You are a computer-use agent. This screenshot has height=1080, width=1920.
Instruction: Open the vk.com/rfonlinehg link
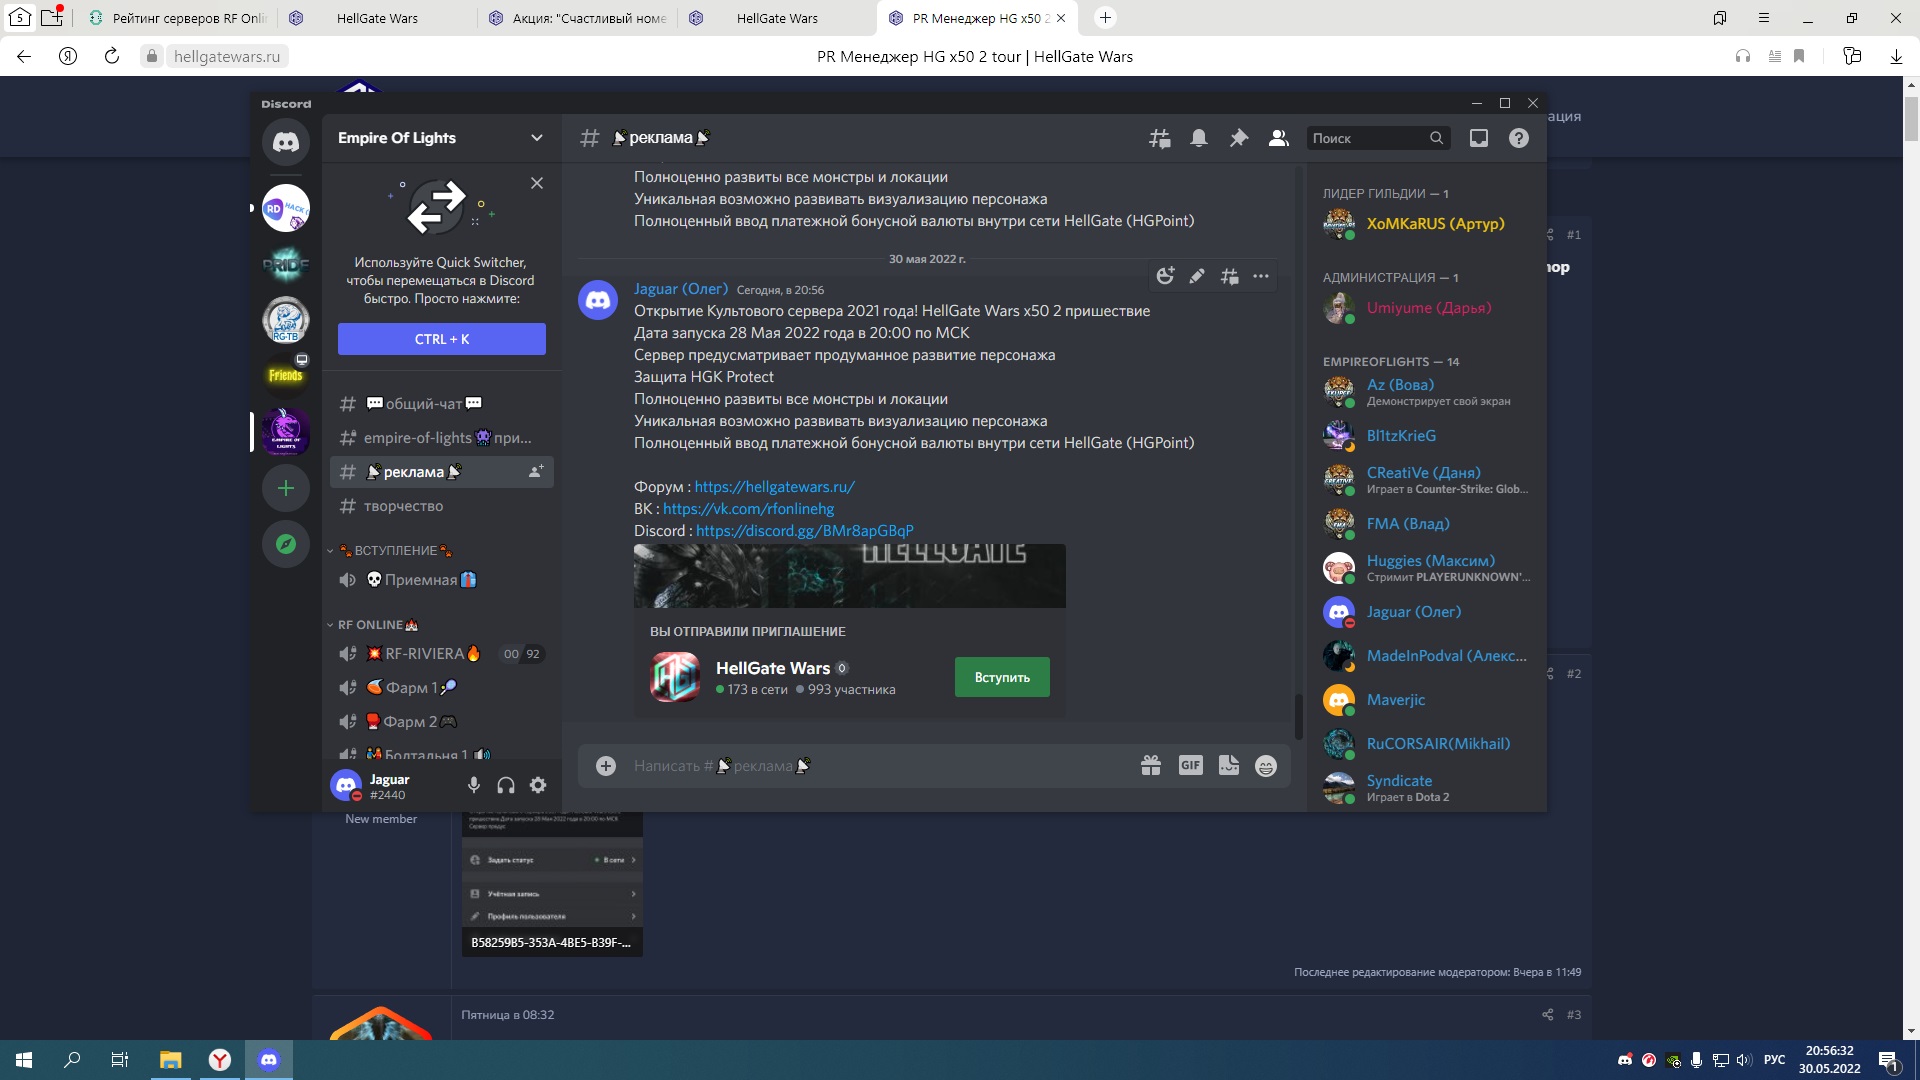click(748, 509)
